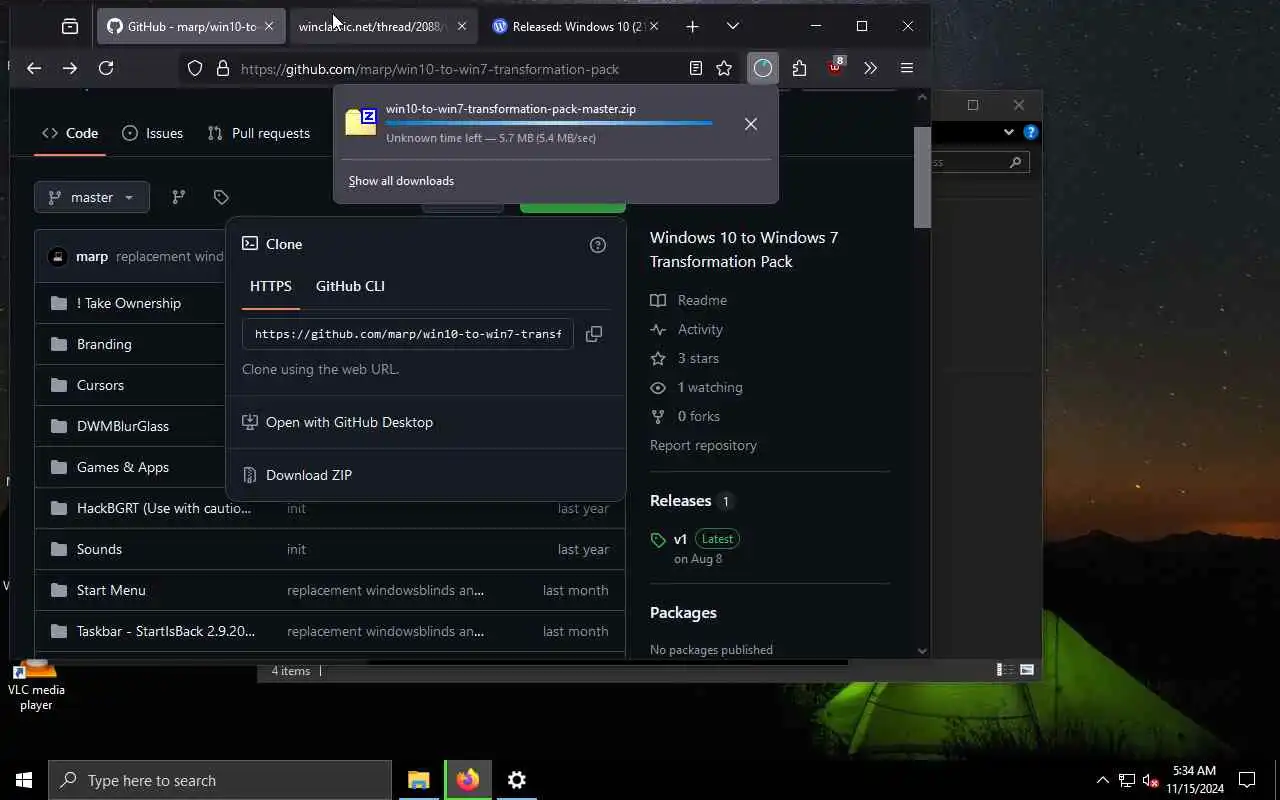Go forward one page
Image resolution: width=1280 pixels, height=800 pixels.
pyautogui.click(x=70, y=68)
